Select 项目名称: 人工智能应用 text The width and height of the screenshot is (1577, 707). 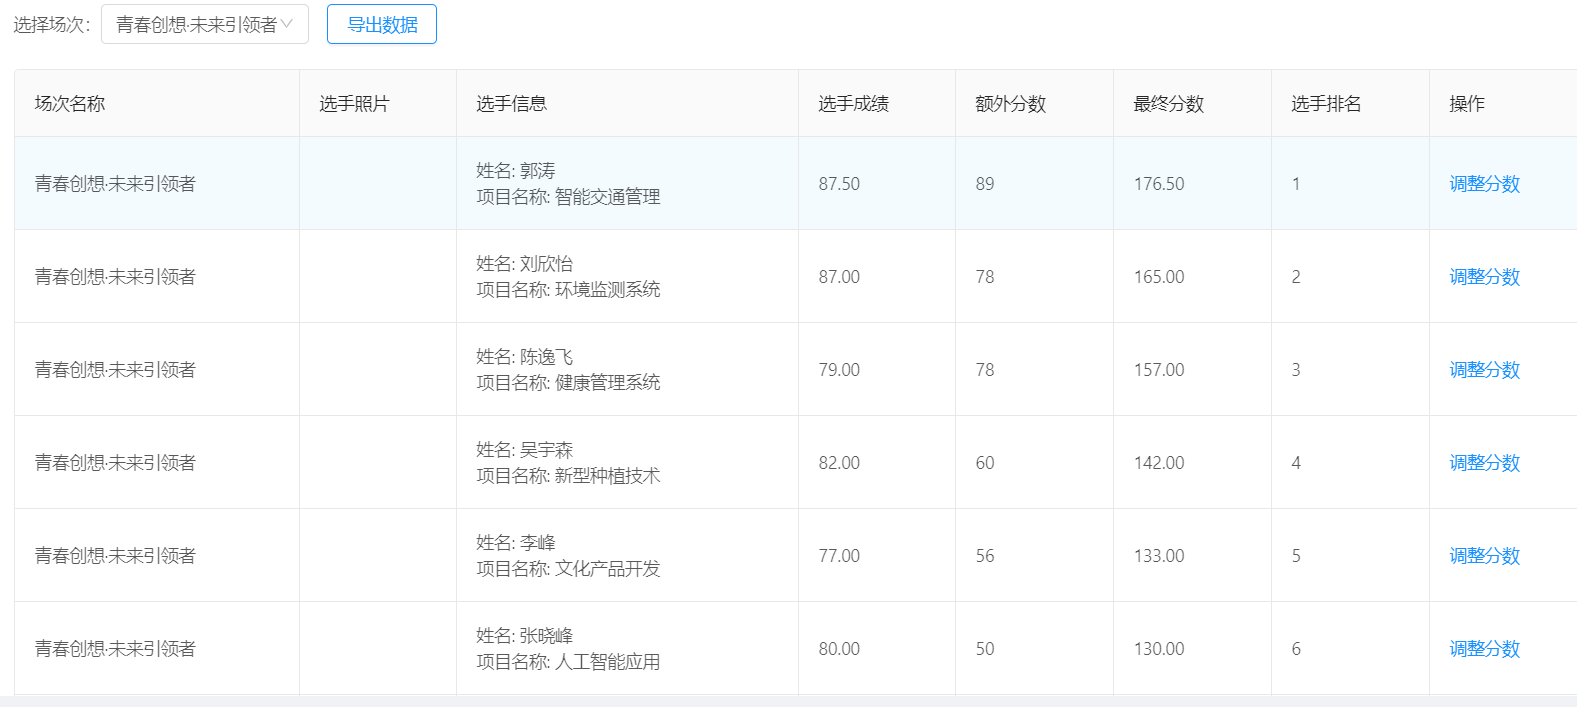[x=568, y=662]
